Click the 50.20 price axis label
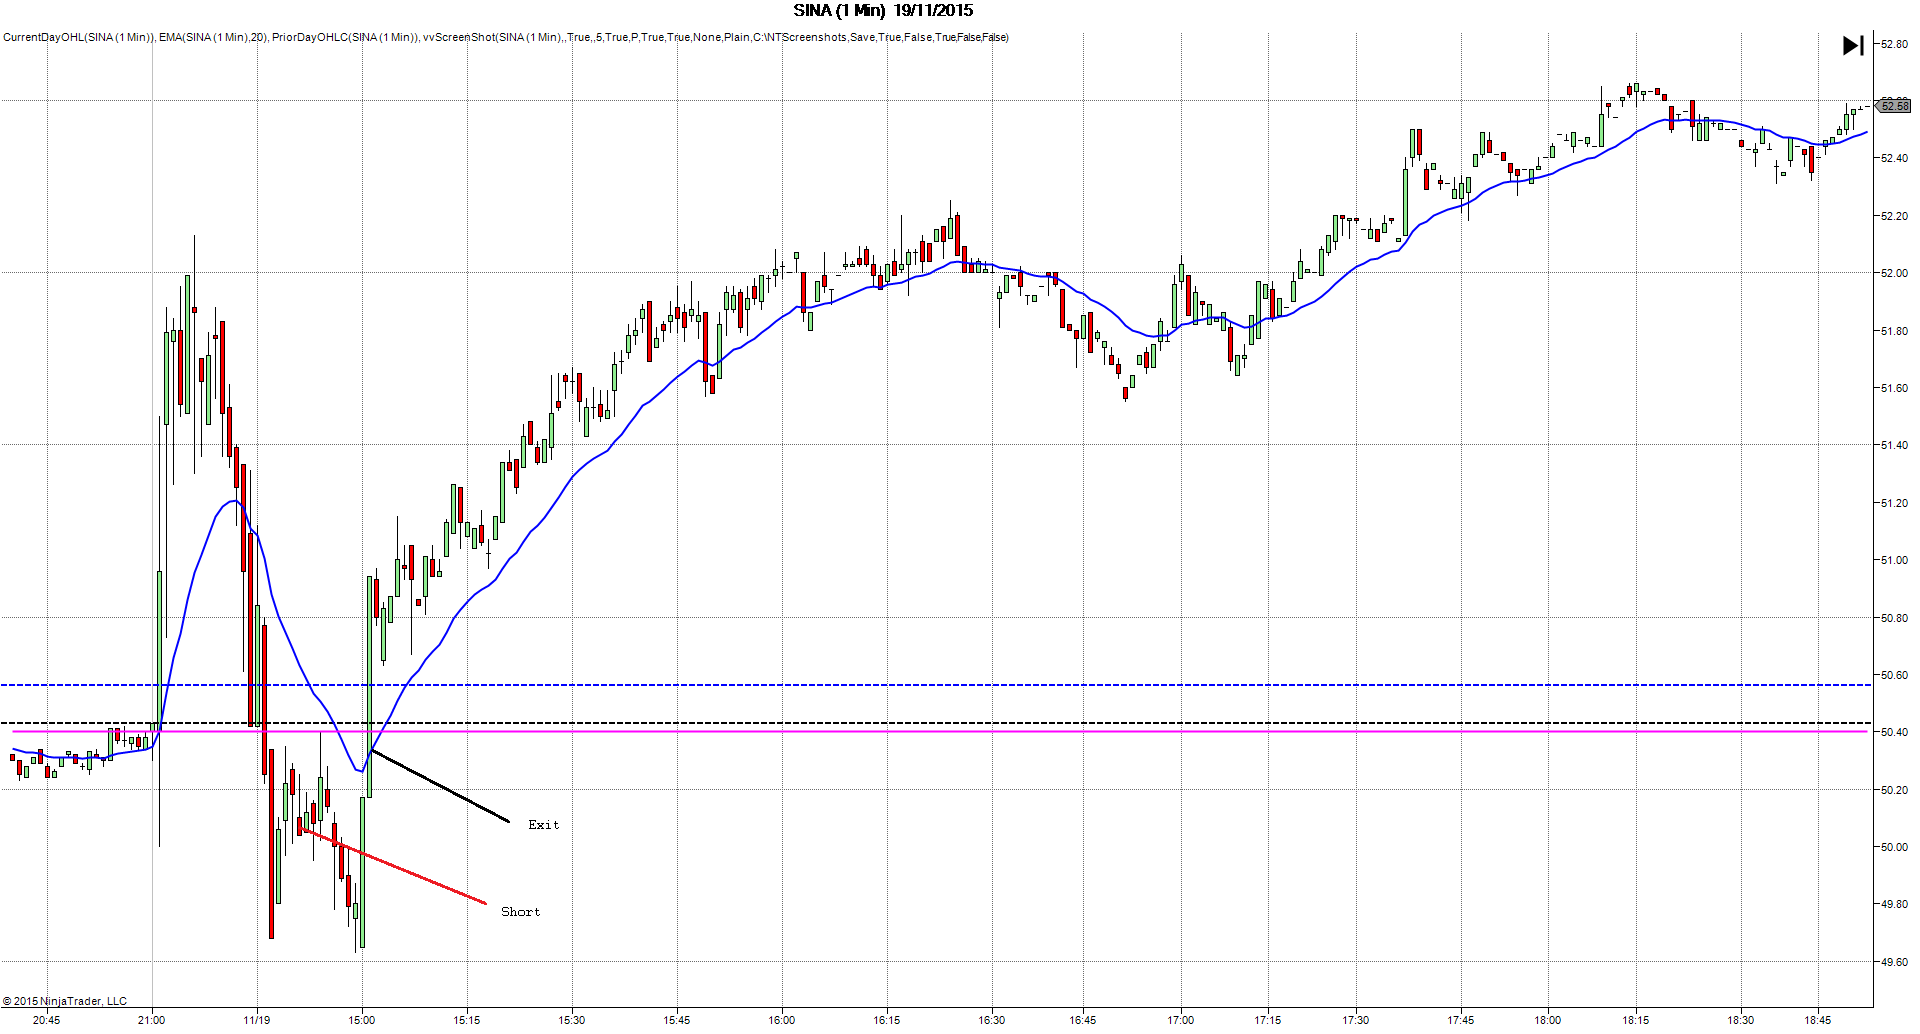The width and height of the screenshot is (1920, 1034). (1894, 790)
